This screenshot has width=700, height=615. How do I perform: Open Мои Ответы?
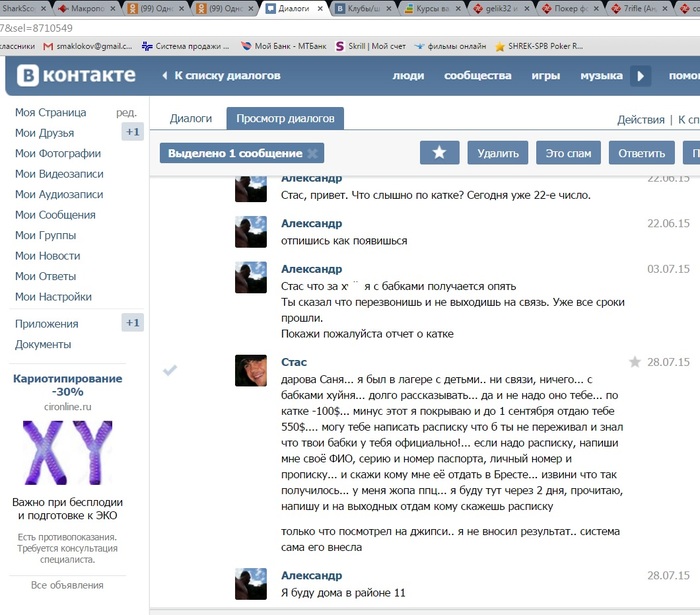(x=46, y=277)
